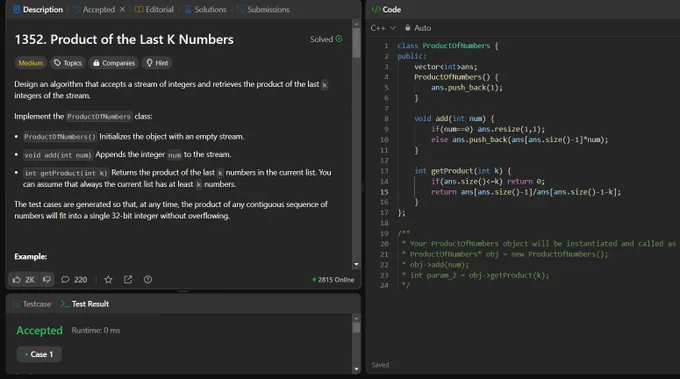This screenshot has width=680, height=379.
Task: Share the problem link icon
Action: click(128, 280)
